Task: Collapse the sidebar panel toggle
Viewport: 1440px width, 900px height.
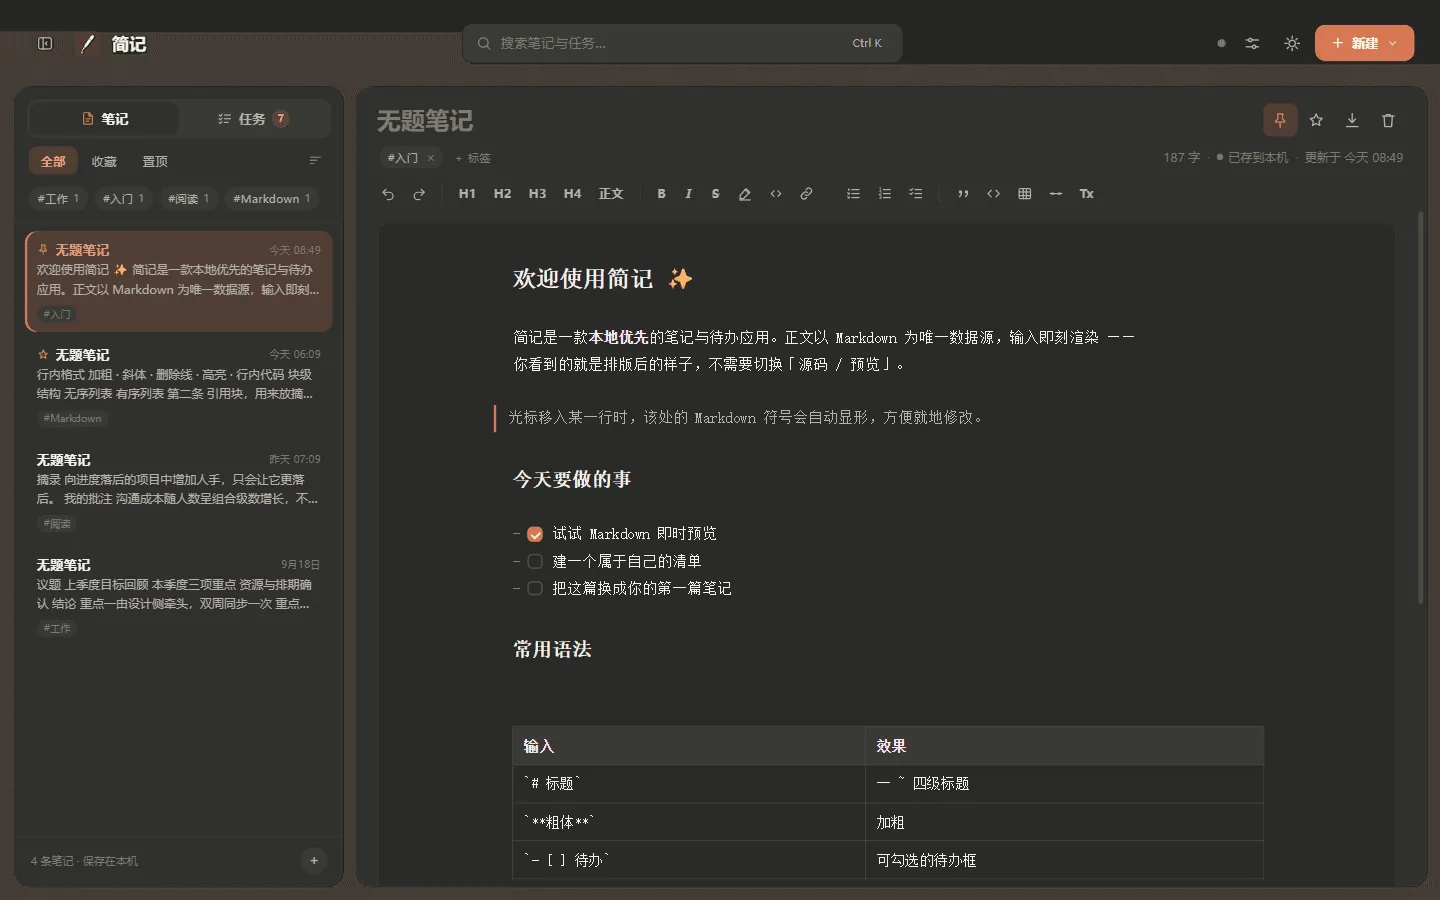Action: pyautogui.click(x=45, y=43)
